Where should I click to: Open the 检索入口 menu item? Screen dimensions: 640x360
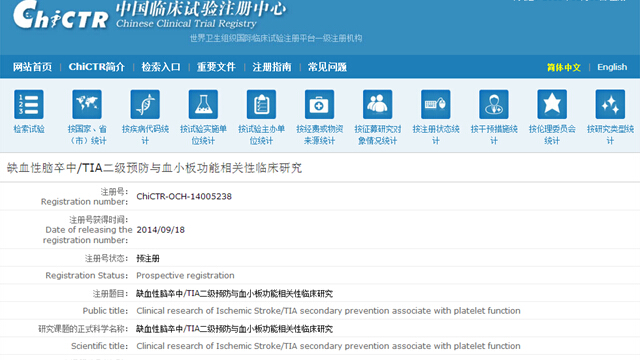tap(161, 67)
